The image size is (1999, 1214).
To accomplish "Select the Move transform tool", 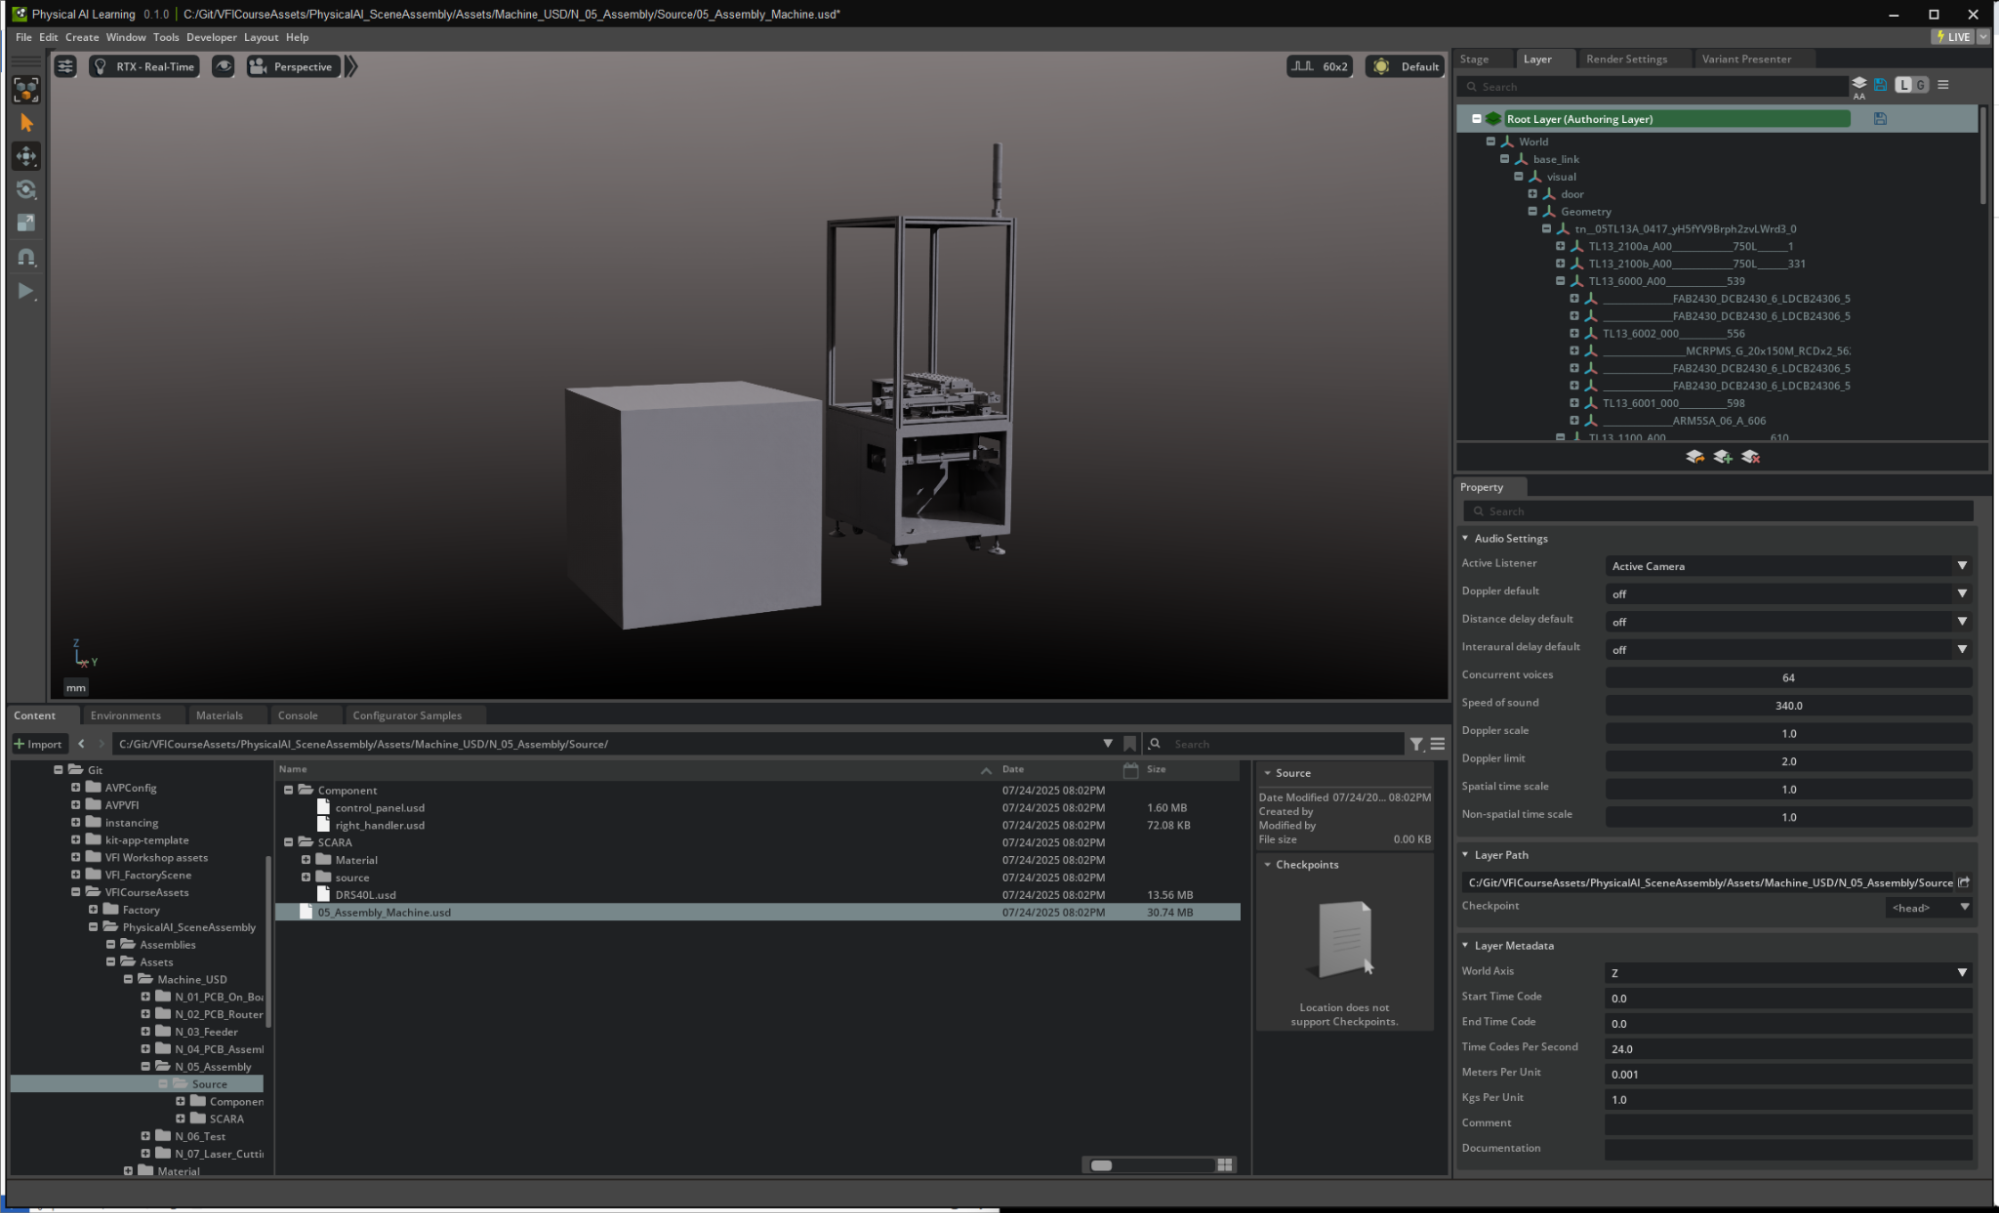I will click(27, 156).
